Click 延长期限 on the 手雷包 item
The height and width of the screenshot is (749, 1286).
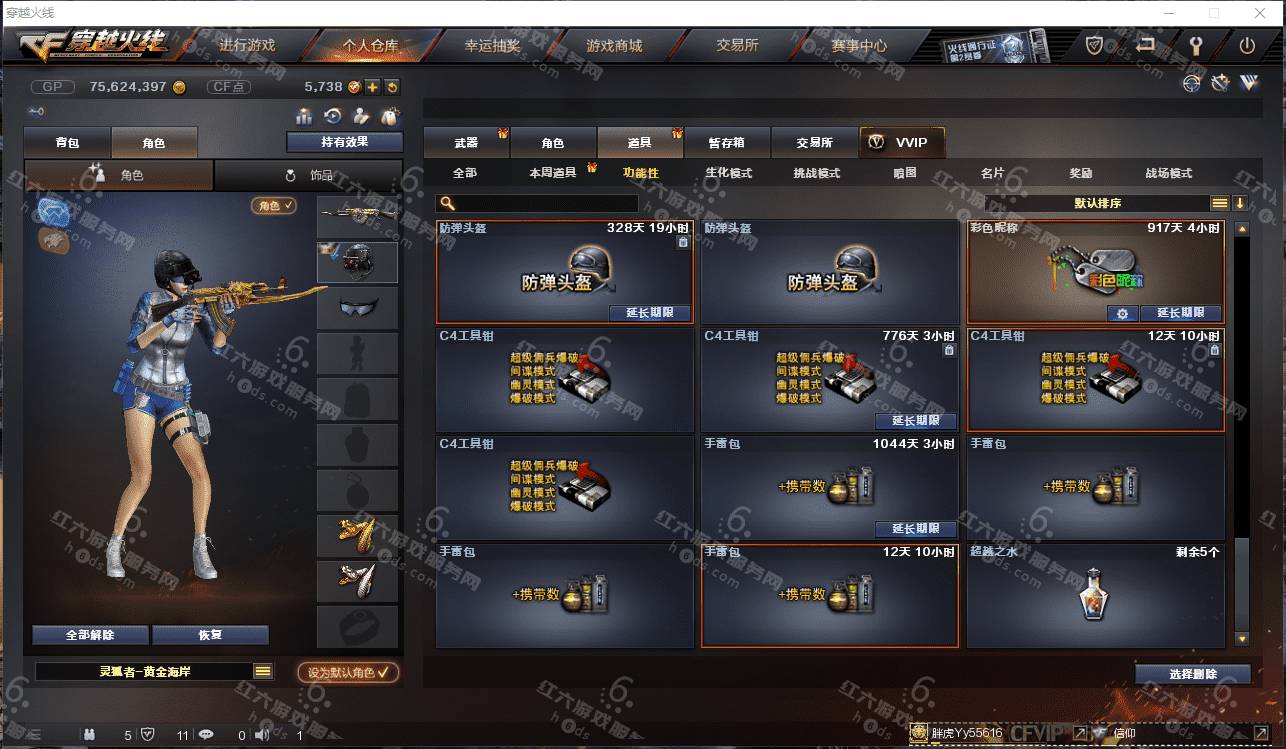click(x=916, y=528)
